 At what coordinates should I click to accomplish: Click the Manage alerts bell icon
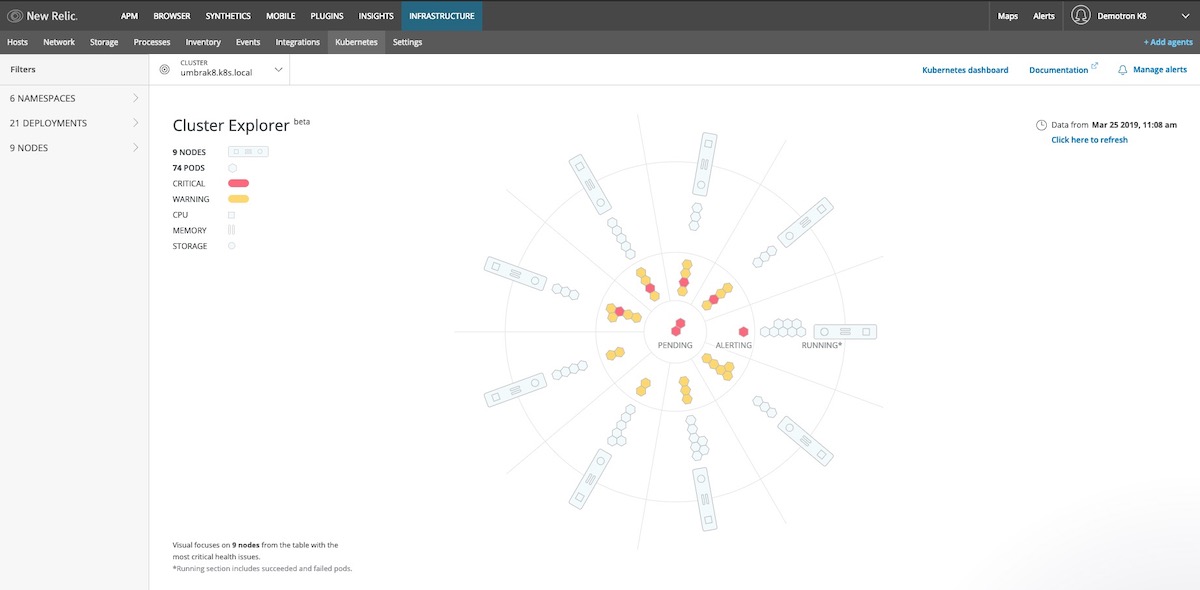1122,70
